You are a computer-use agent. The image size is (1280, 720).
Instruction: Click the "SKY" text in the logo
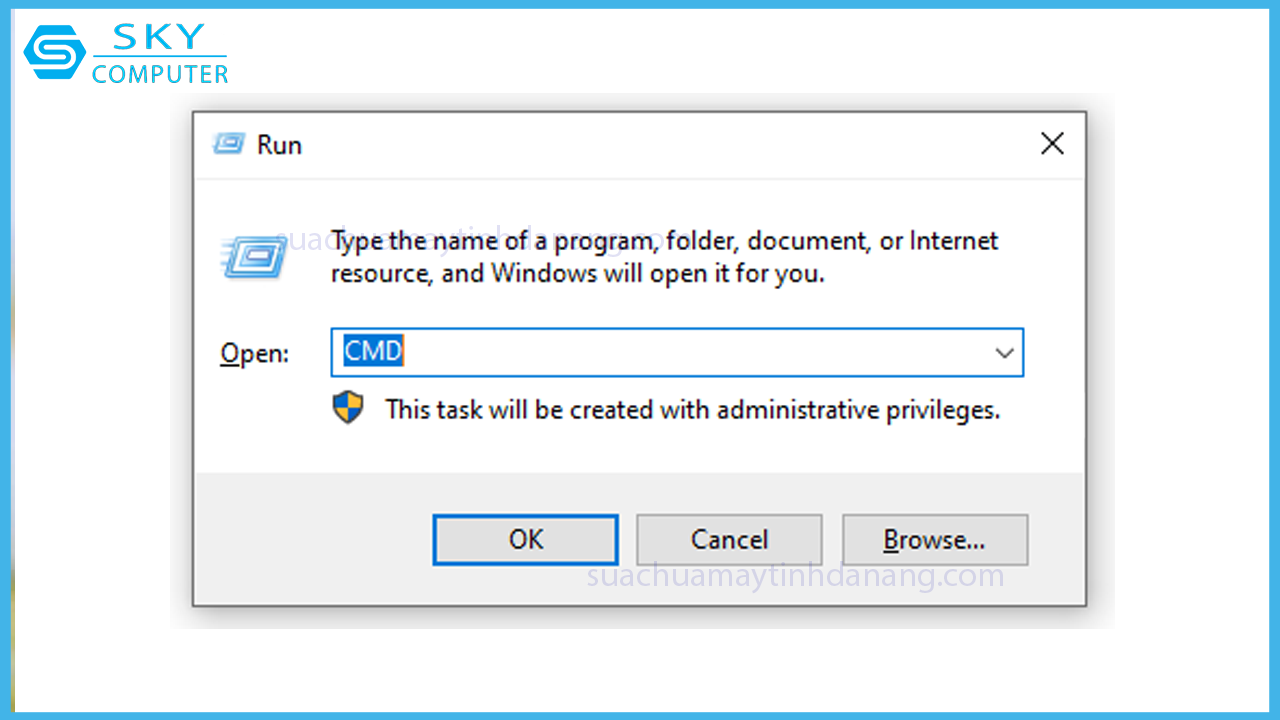tap(159, 36)
